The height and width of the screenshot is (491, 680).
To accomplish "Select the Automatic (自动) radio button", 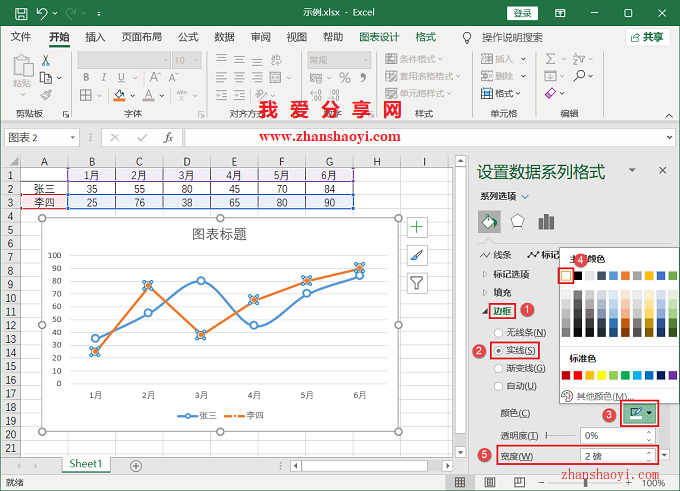I will click(x=499, y=386).
